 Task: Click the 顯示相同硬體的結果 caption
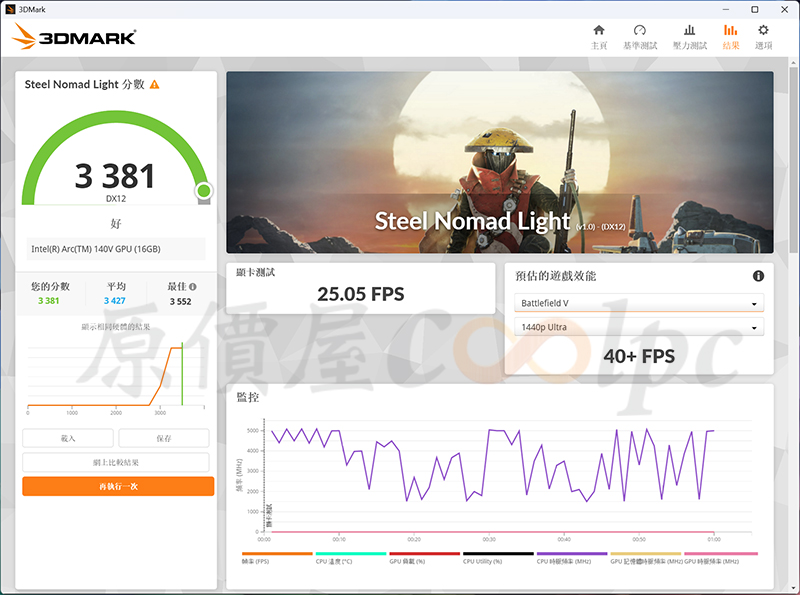point(116,327)
